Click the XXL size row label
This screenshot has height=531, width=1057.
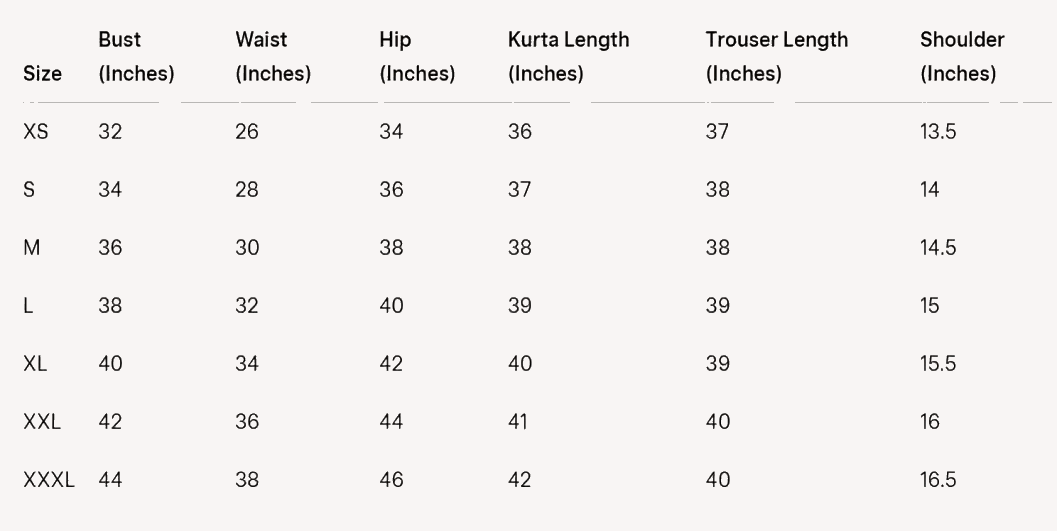42,422
